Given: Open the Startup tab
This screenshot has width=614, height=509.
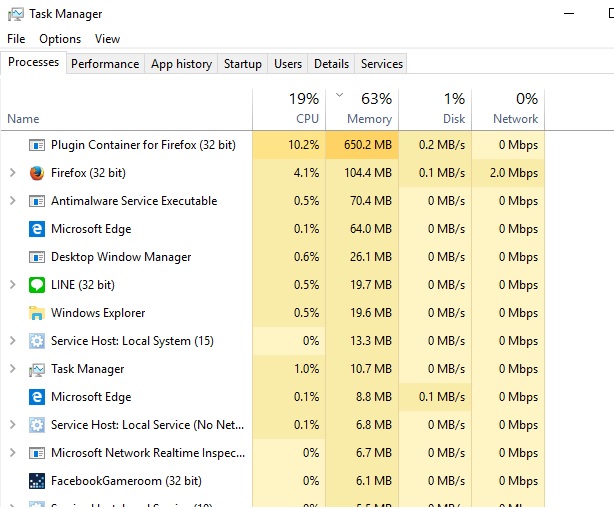Looking at the screenshot, I should pos(242,64).
